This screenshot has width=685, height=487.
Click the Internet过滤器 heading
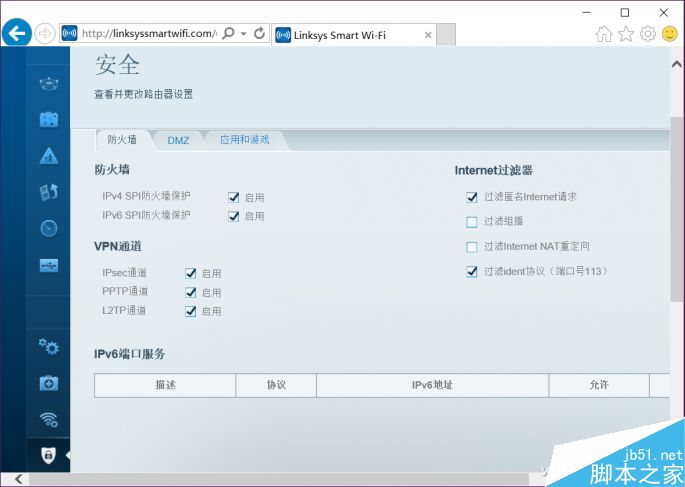point(494,170)
